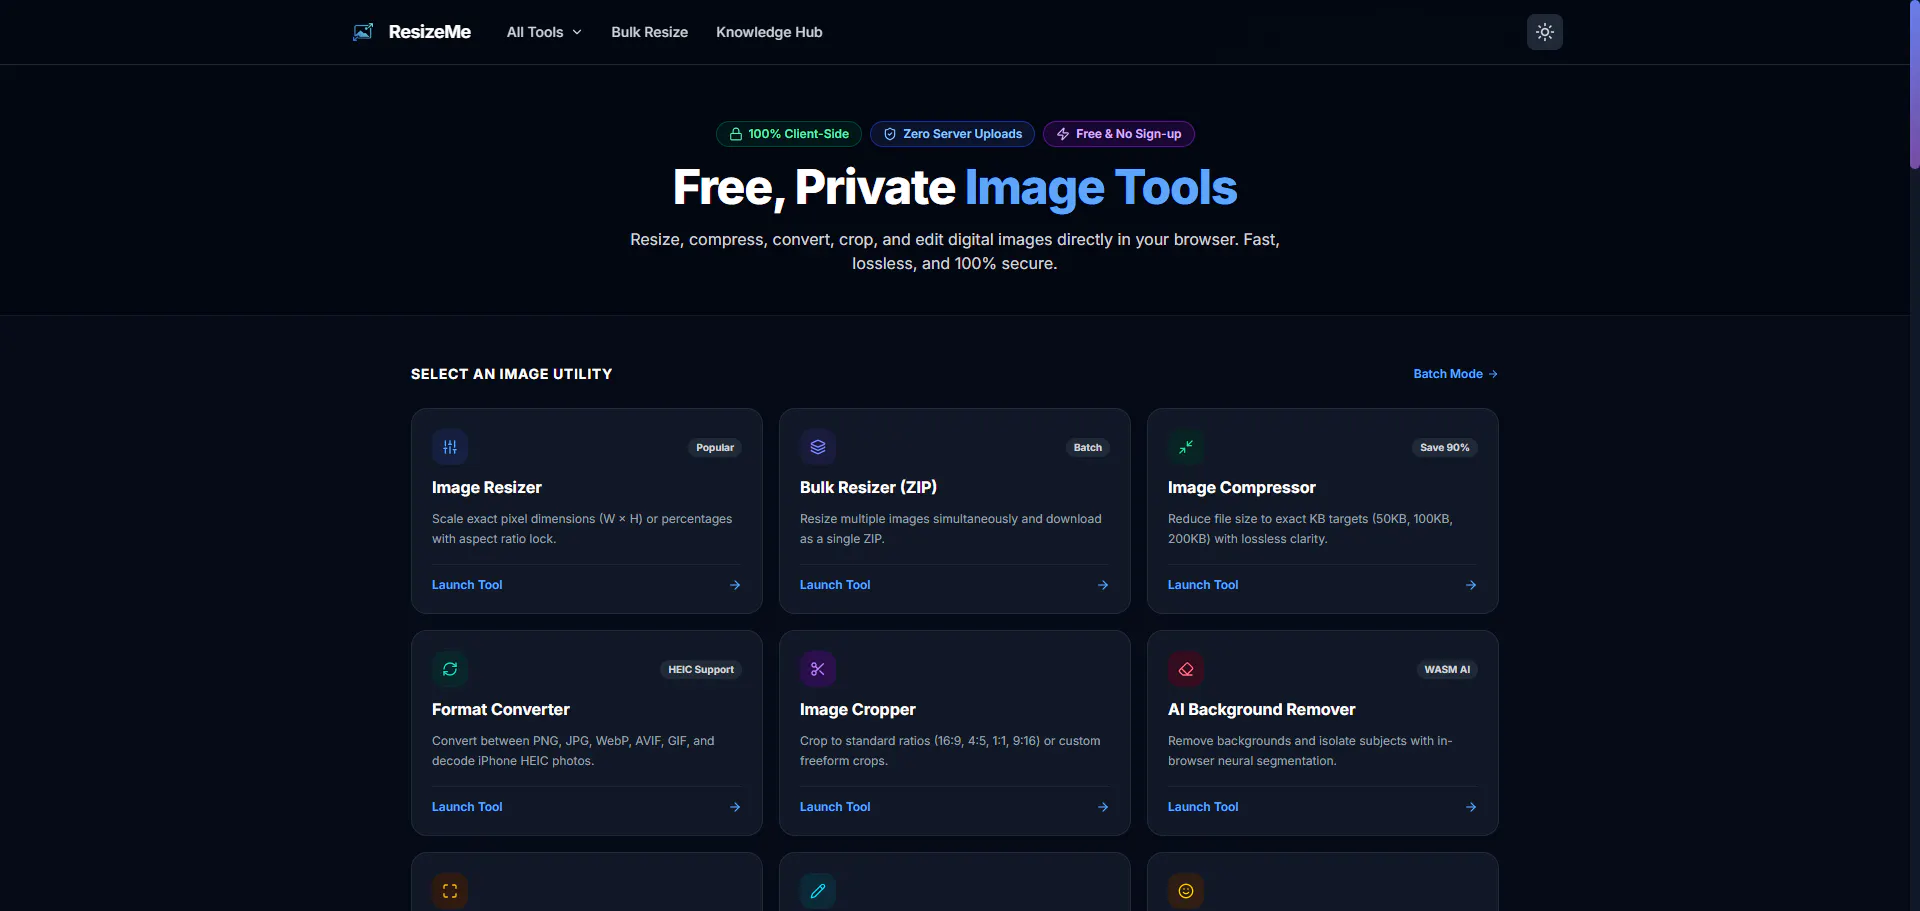Viewport: 1920px width, 911px height.
Task: Launch the Image Cropper tool
Action: [x=835, y=807]
